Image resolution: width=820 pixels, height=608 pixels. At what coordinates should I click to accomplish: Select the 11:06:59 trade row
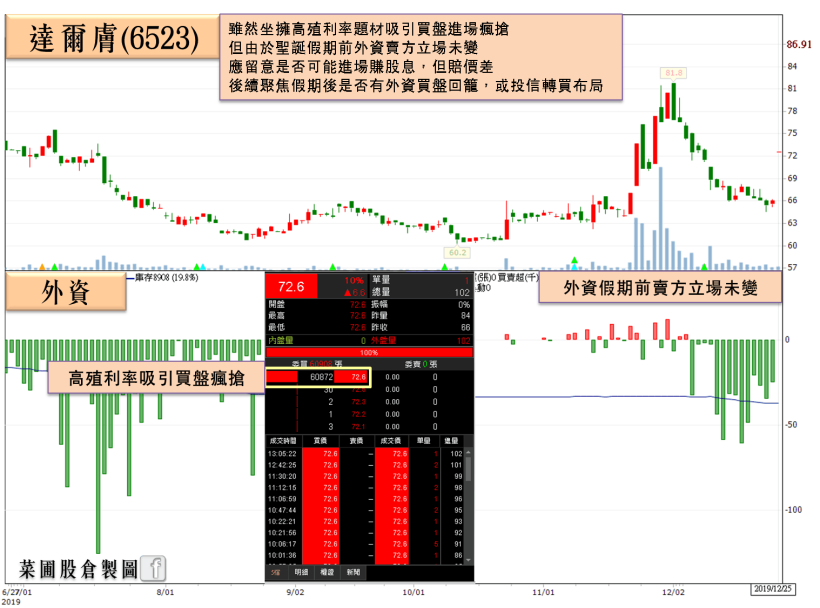(x=365, y=499)
